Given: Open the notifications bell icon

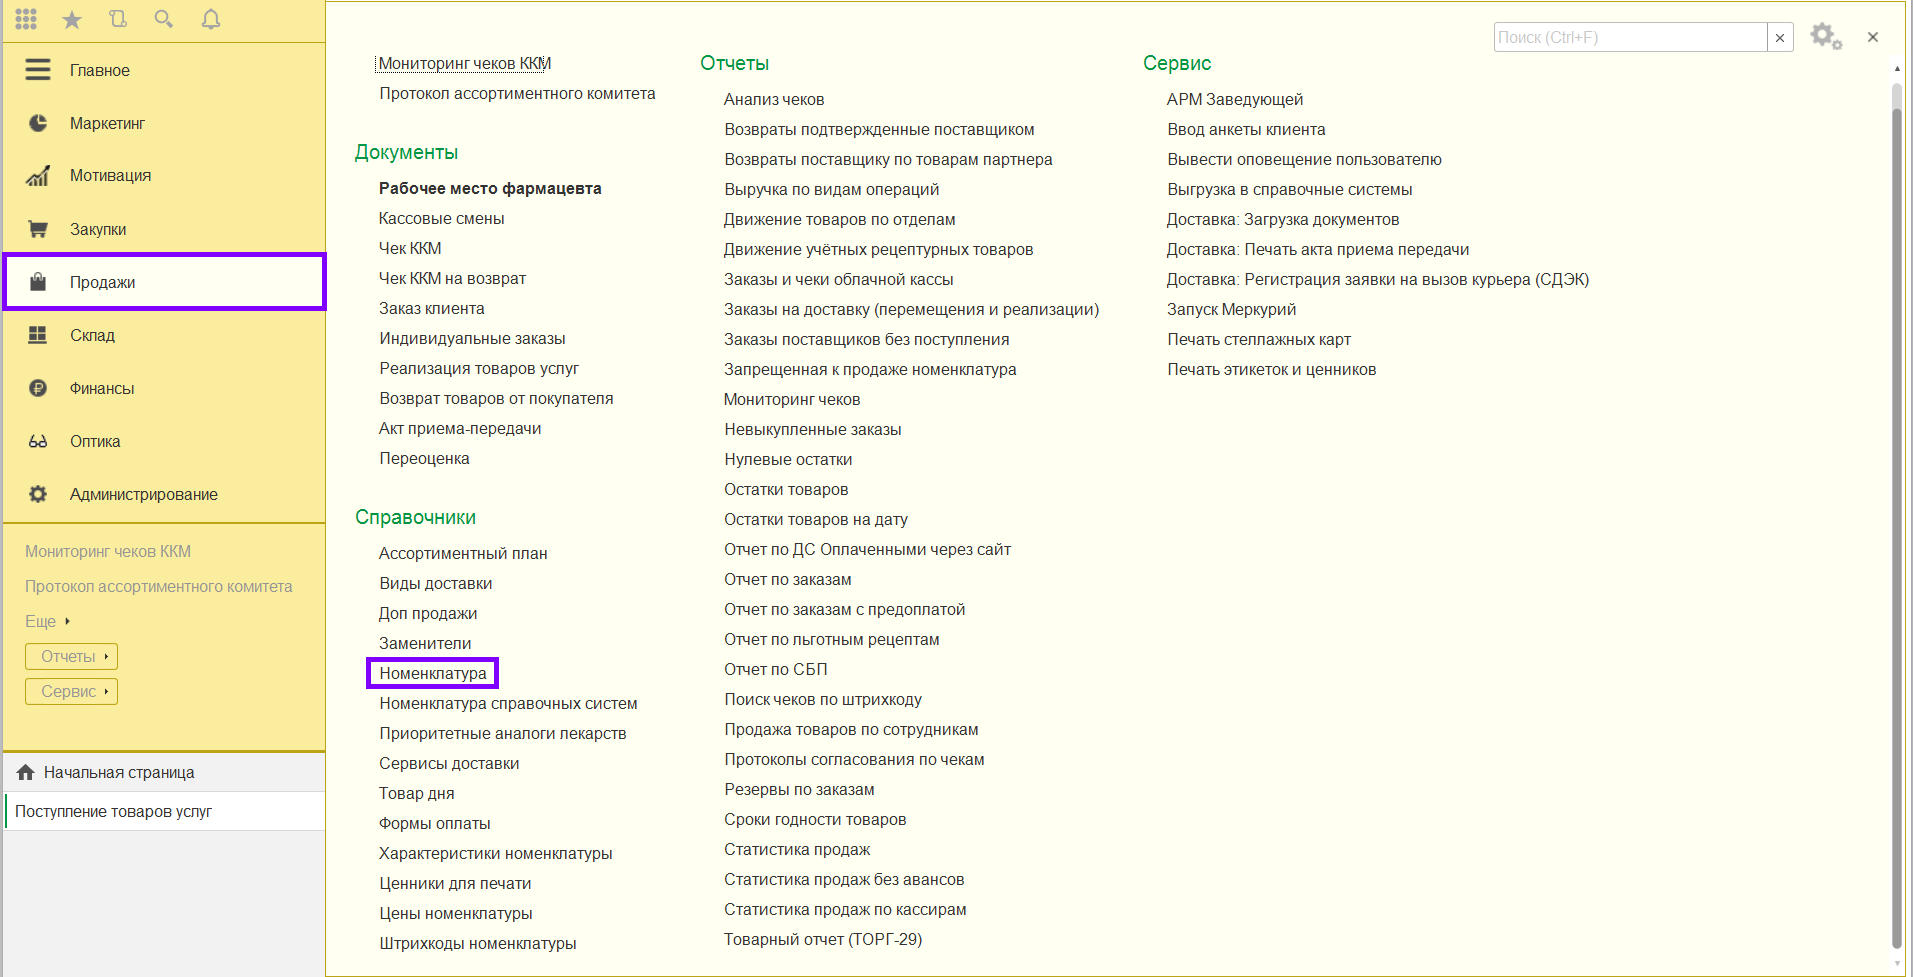Looking at the screenshot, I should pos(210,19).
